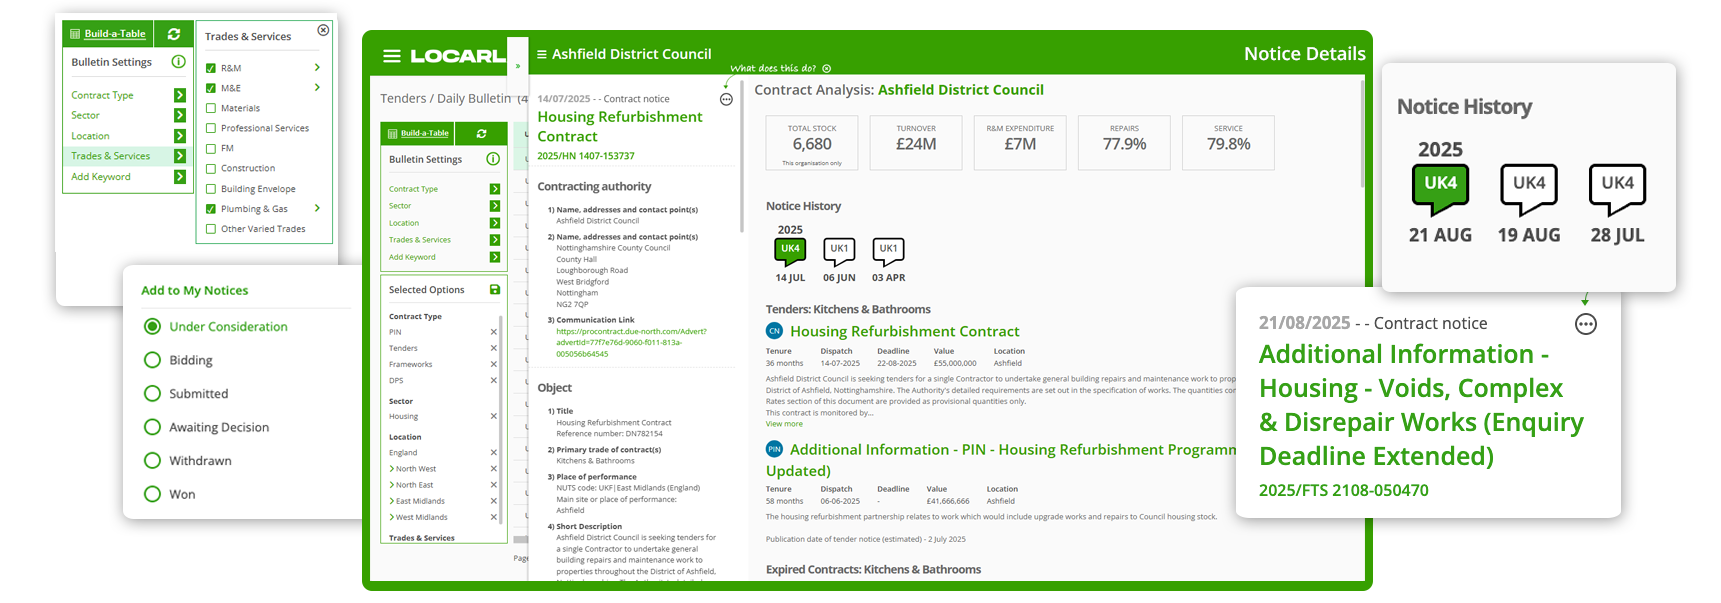
Task: Expand the North West location item
Action: 391,469
